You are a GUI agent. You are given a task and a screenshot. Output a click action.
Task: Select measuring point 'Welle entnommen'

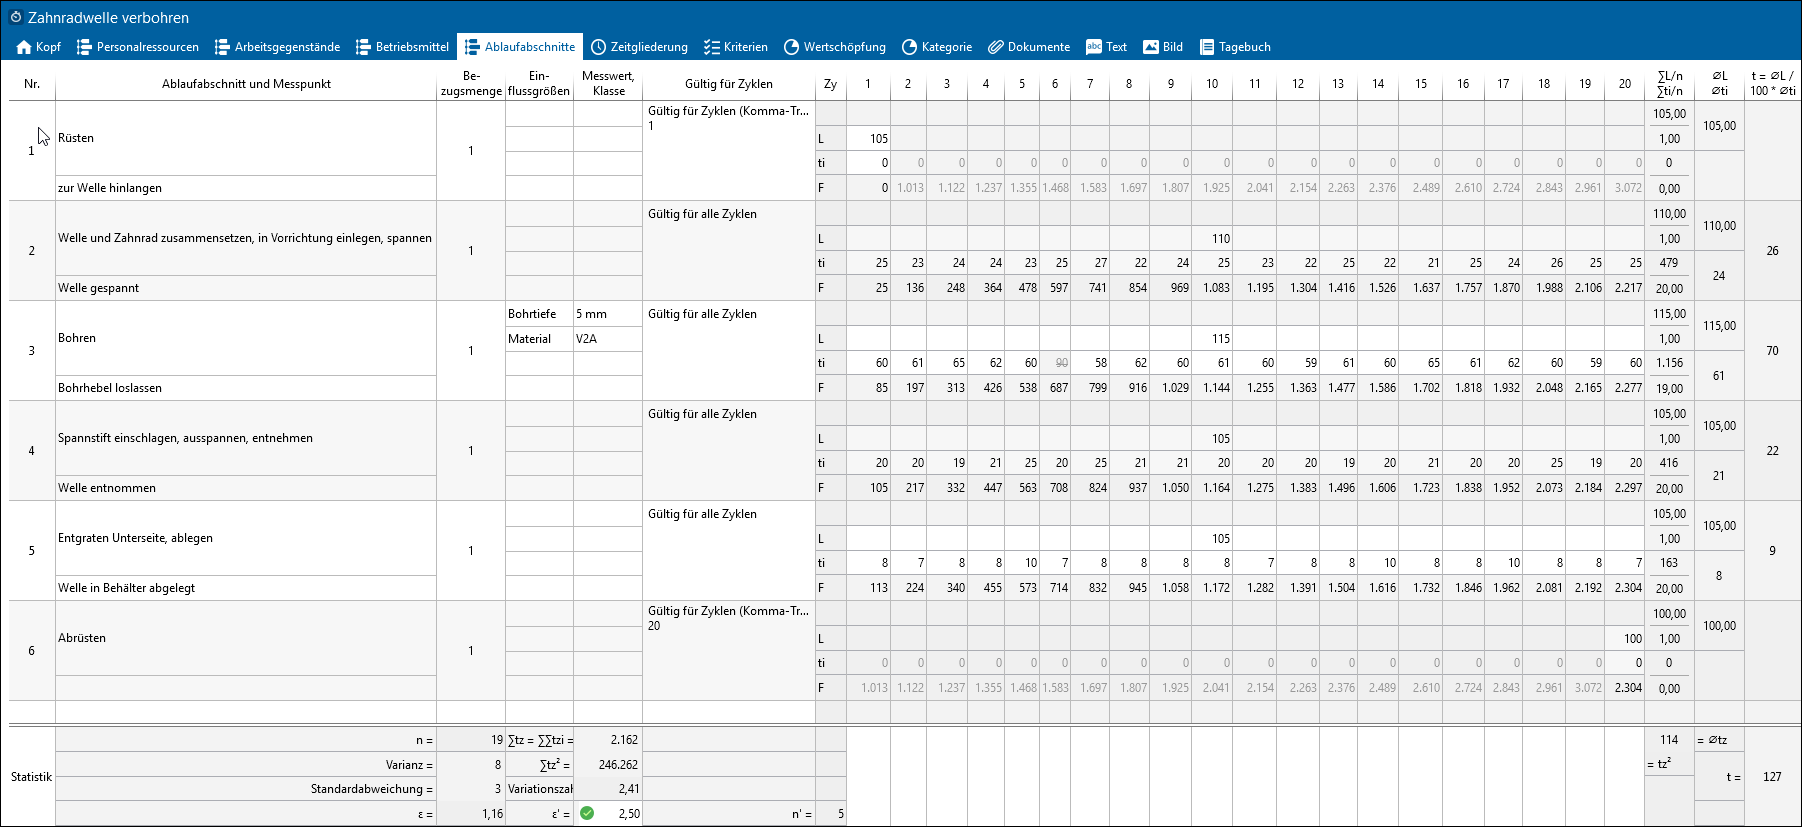(x=246, y=488)
